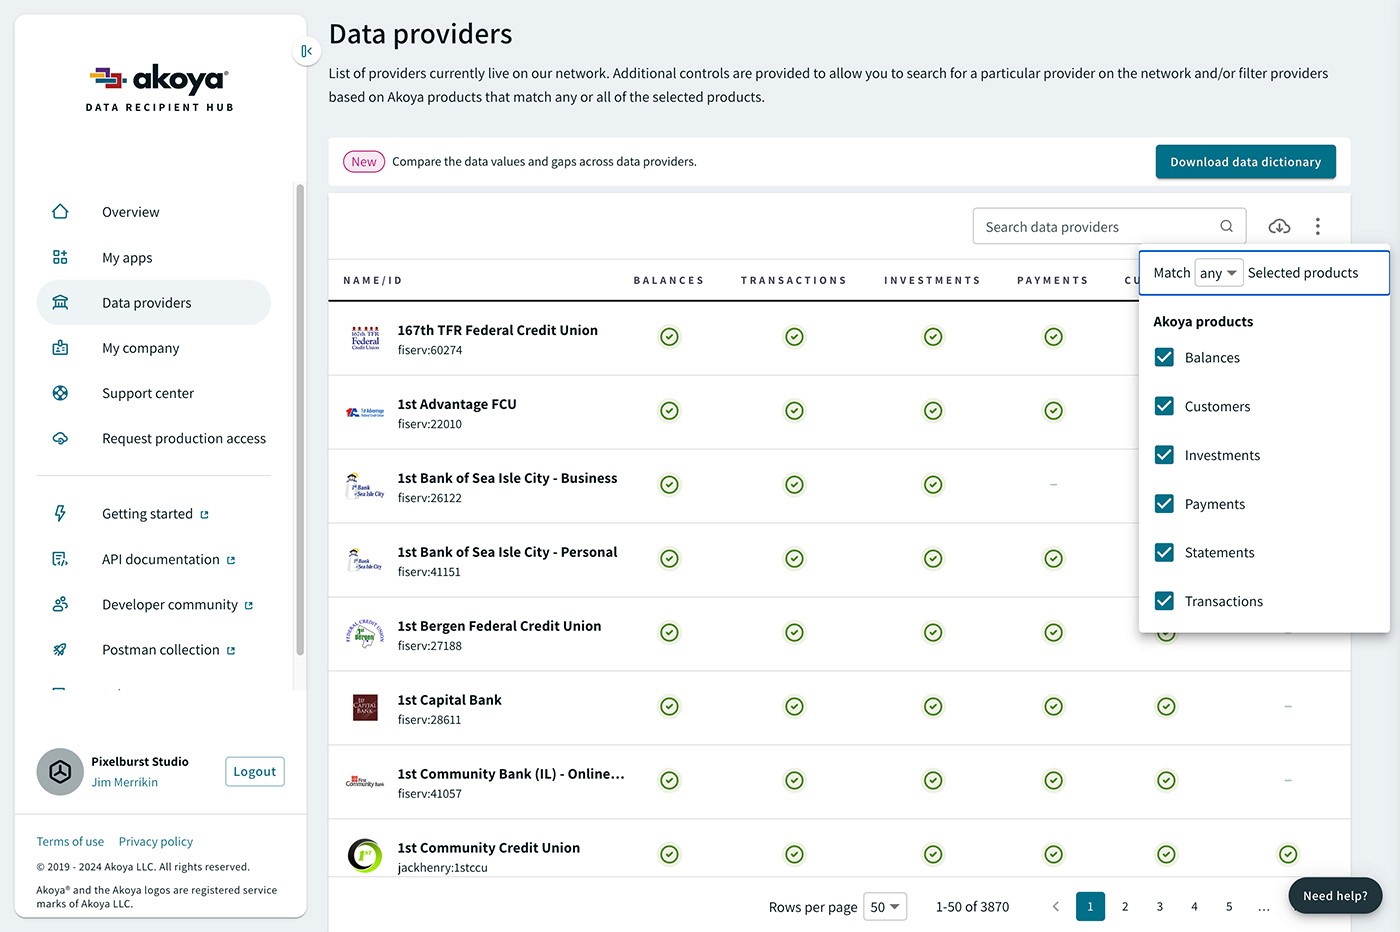Uncheck the Balances product checkbox
This screenshot has height=932, width=1400.
[1164, 357]
